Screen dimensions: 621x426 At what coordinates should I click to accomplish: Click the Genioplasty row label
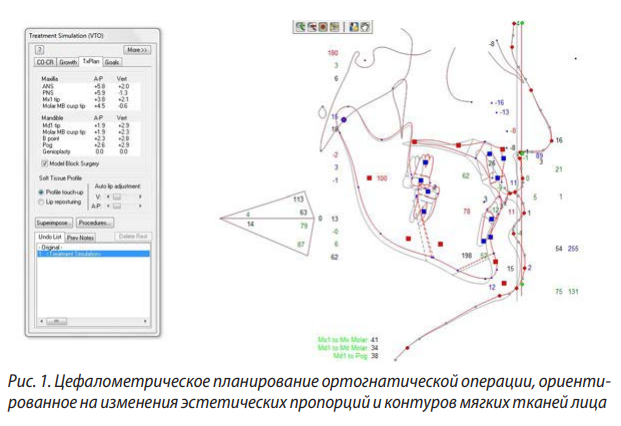click(57, 152)
